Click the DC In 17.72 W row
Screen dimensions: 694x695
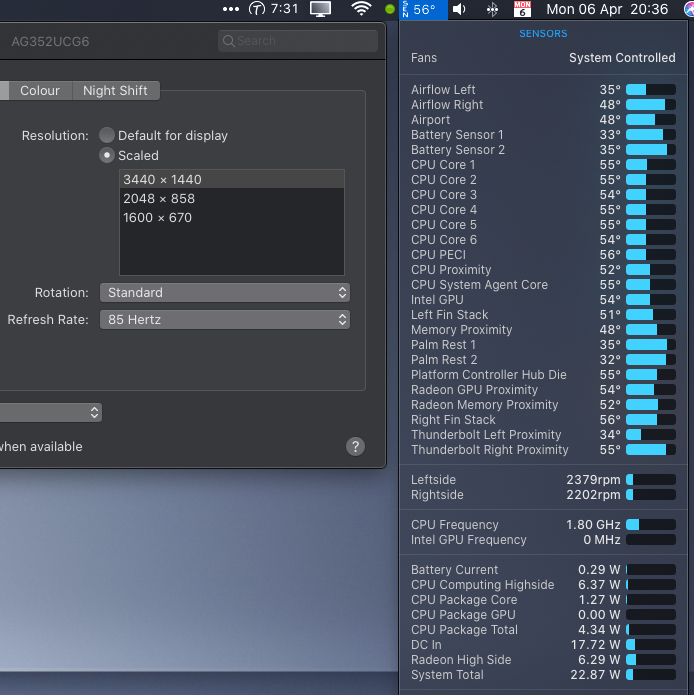[x=543, y=645]
